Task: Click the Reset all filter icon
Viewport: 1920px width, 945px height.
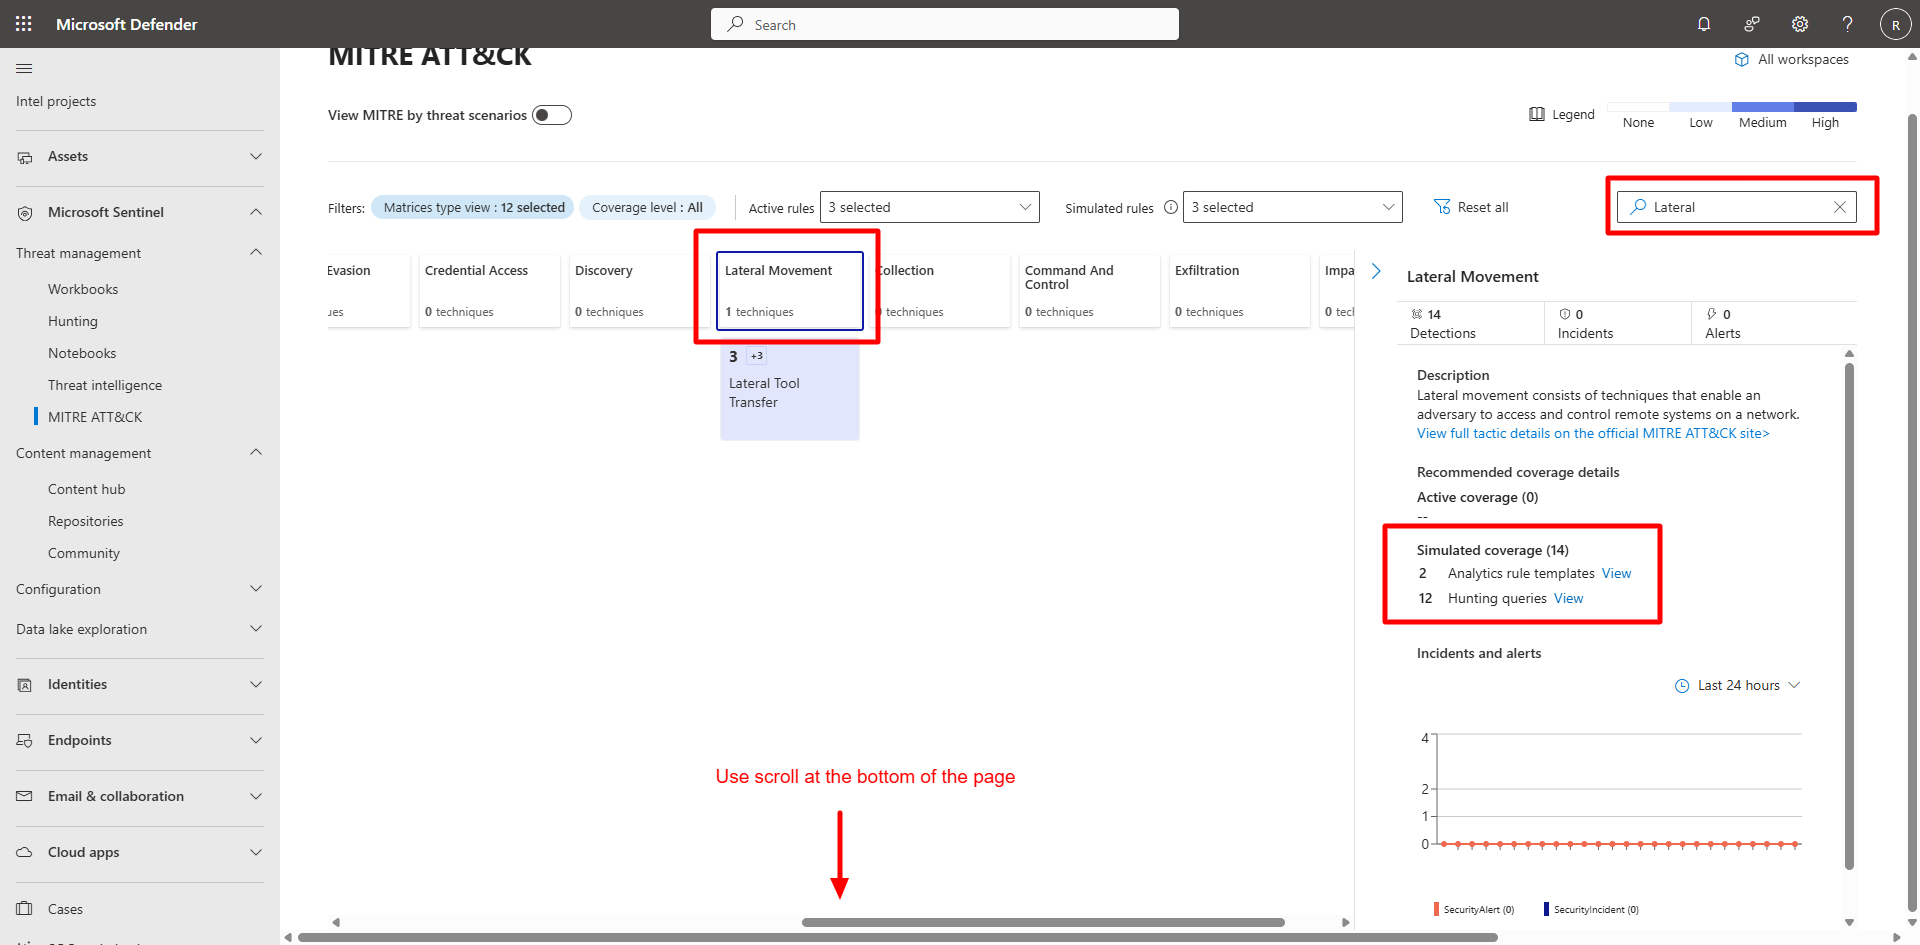Action: 1442,207
